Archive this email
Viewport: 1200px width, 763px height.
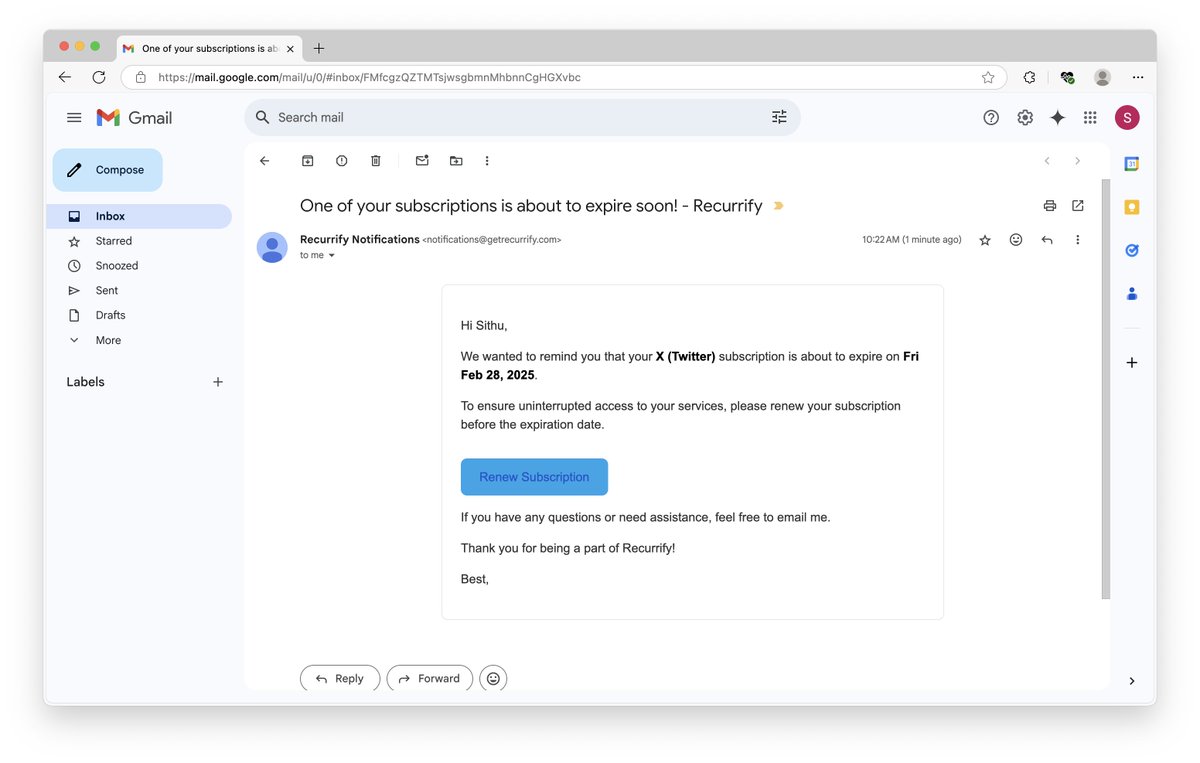pyautogui.click(x=308, y=161)
